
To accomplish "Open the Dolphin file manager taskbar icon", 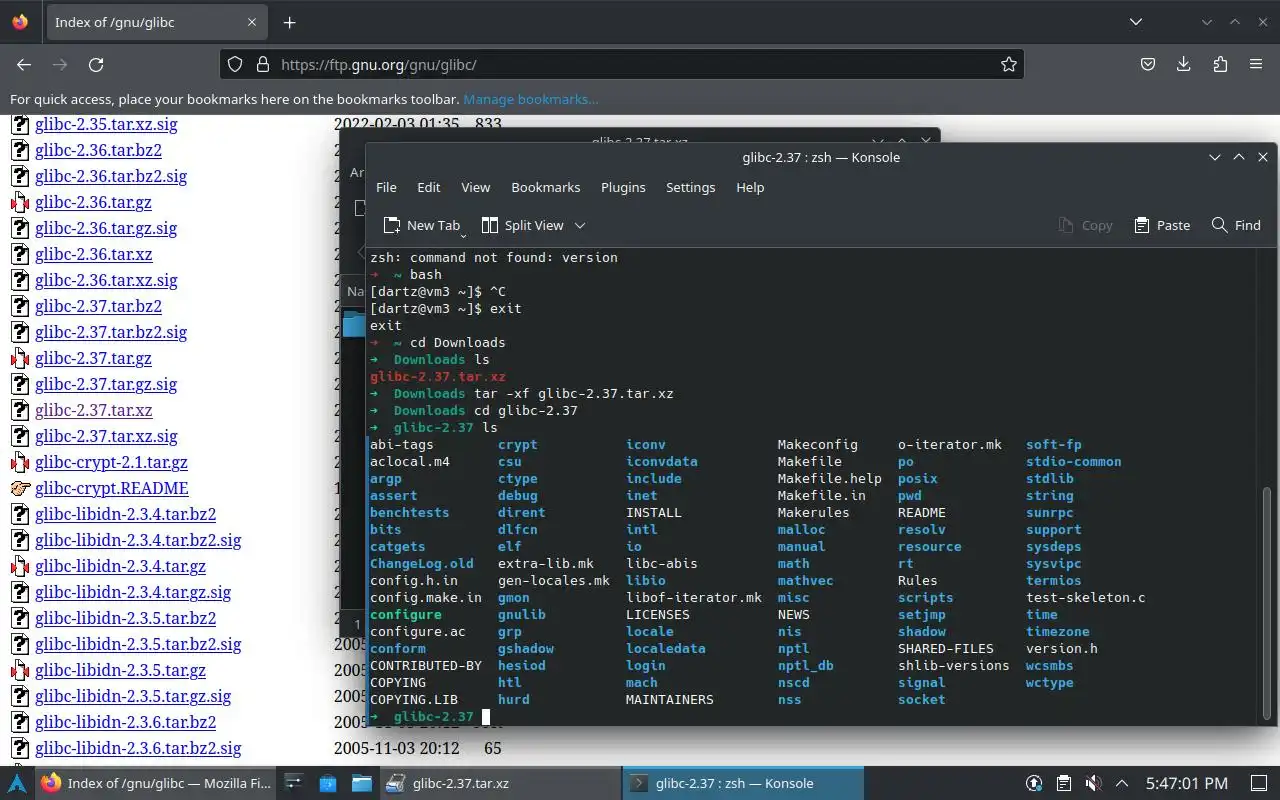I will pos(361,783).
